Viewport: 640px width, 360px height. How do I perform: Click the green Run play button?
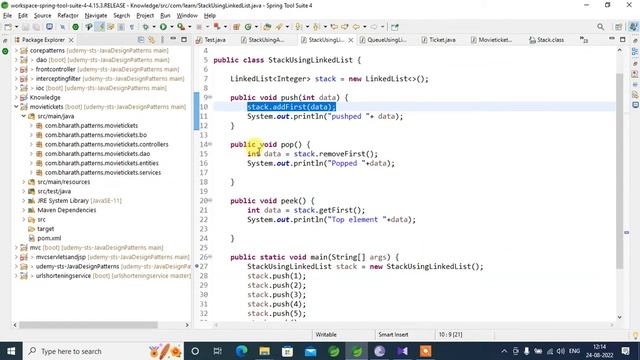point(163,27)
